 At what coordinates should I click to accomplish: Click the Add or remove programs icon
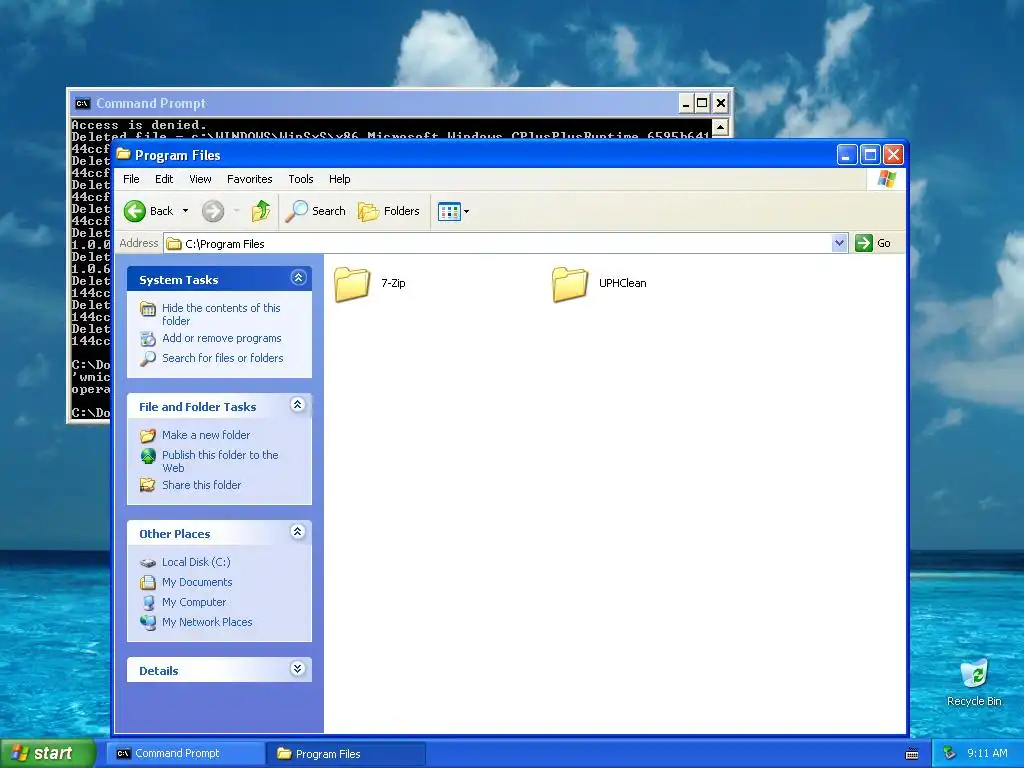(x=148, y=339)
